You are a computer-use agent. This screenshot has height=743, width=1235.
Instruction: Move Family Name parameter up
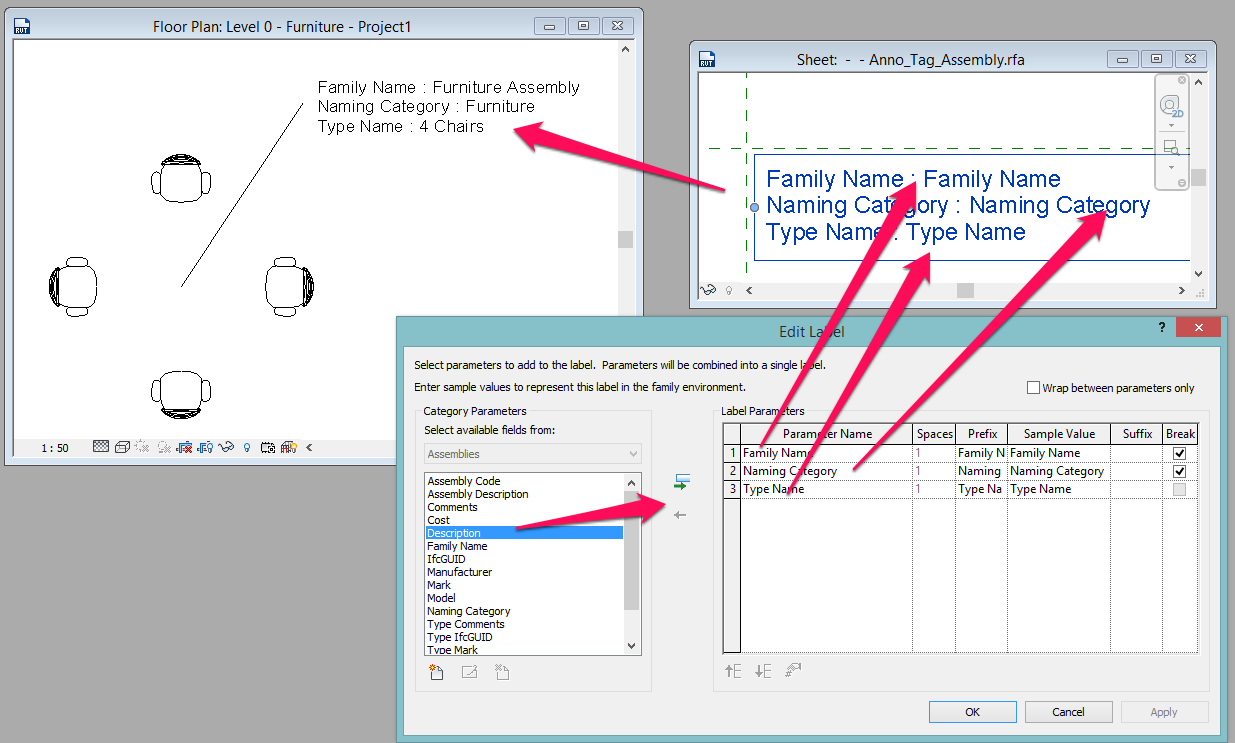(x=733, y=671)
